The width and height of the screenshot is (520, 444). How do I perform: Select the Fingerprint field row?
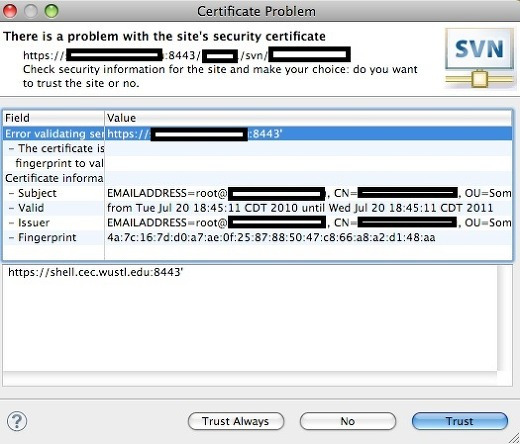257,237
